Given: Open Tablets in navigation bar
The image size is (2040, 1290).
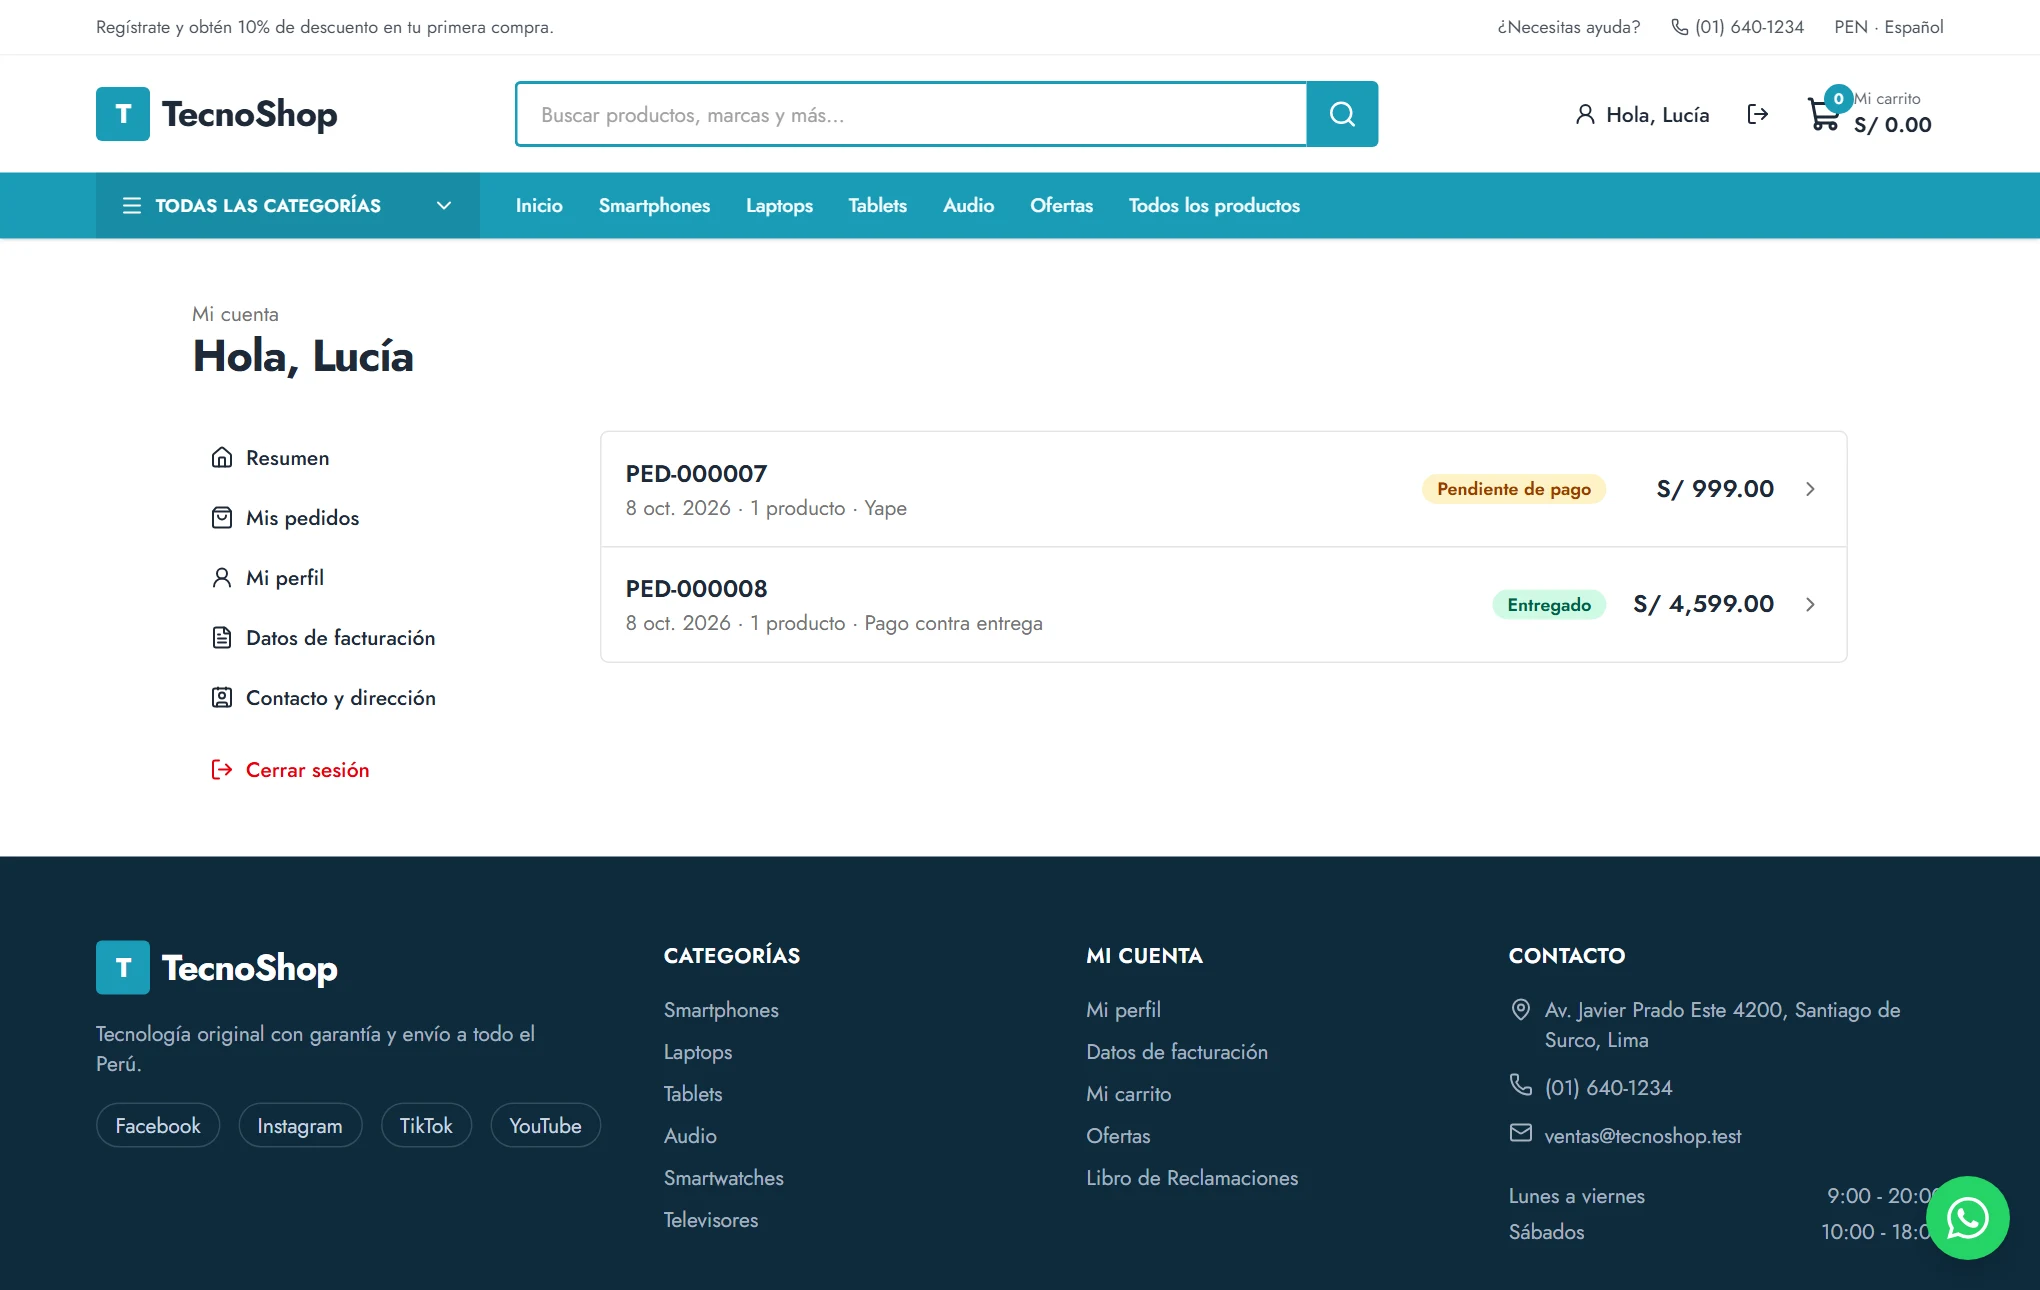Looking at the screenshot, I should pos(877,205).
